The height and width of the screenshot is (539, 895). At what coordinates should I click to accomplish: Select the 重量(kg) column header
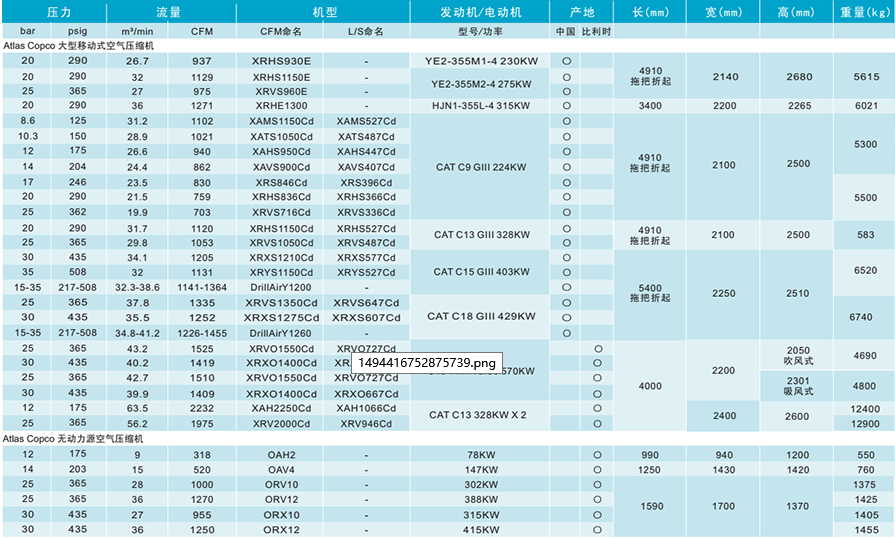(864, 12)
